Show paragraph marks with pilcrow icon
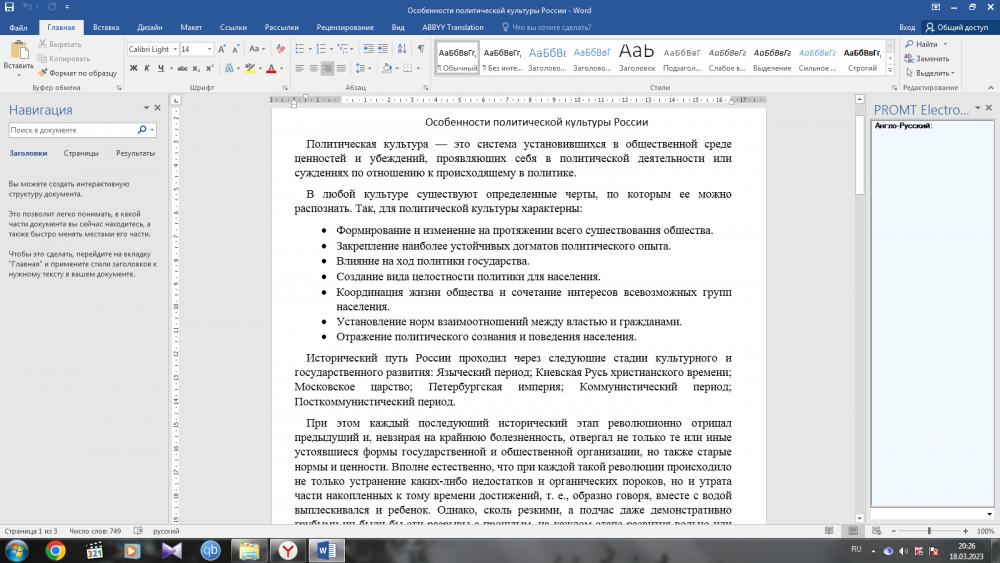Image resolution: width=1000 pixels, height=563 pixels. (x=420, y=49)
